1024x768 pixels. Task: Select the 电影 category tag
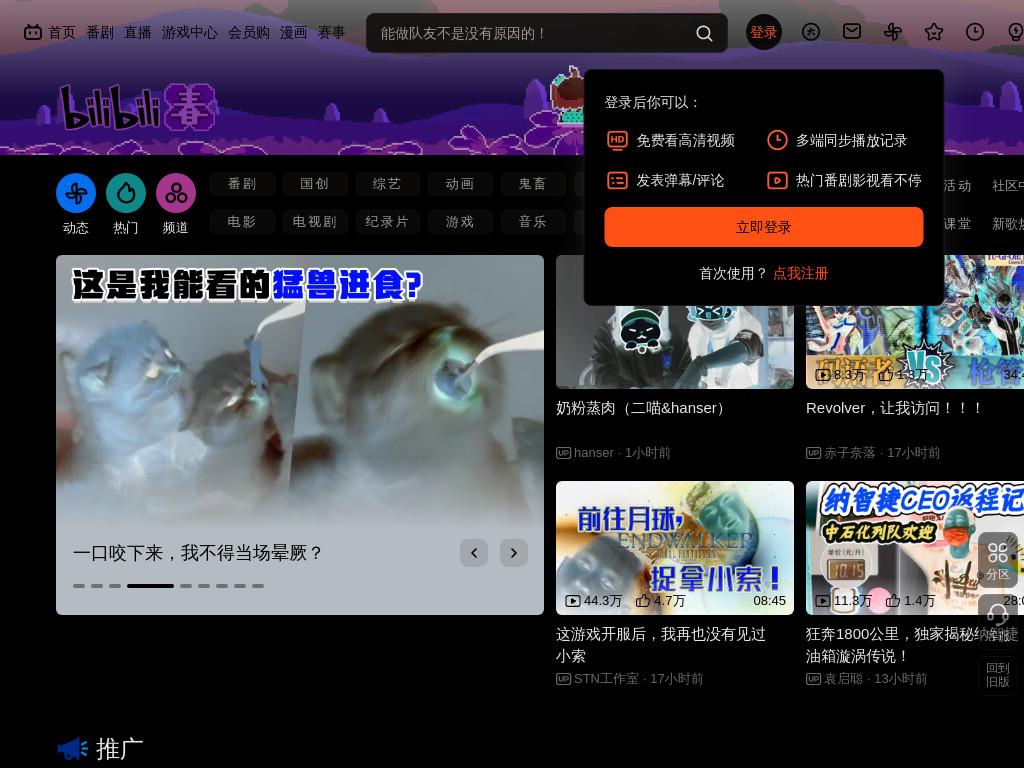242,222
